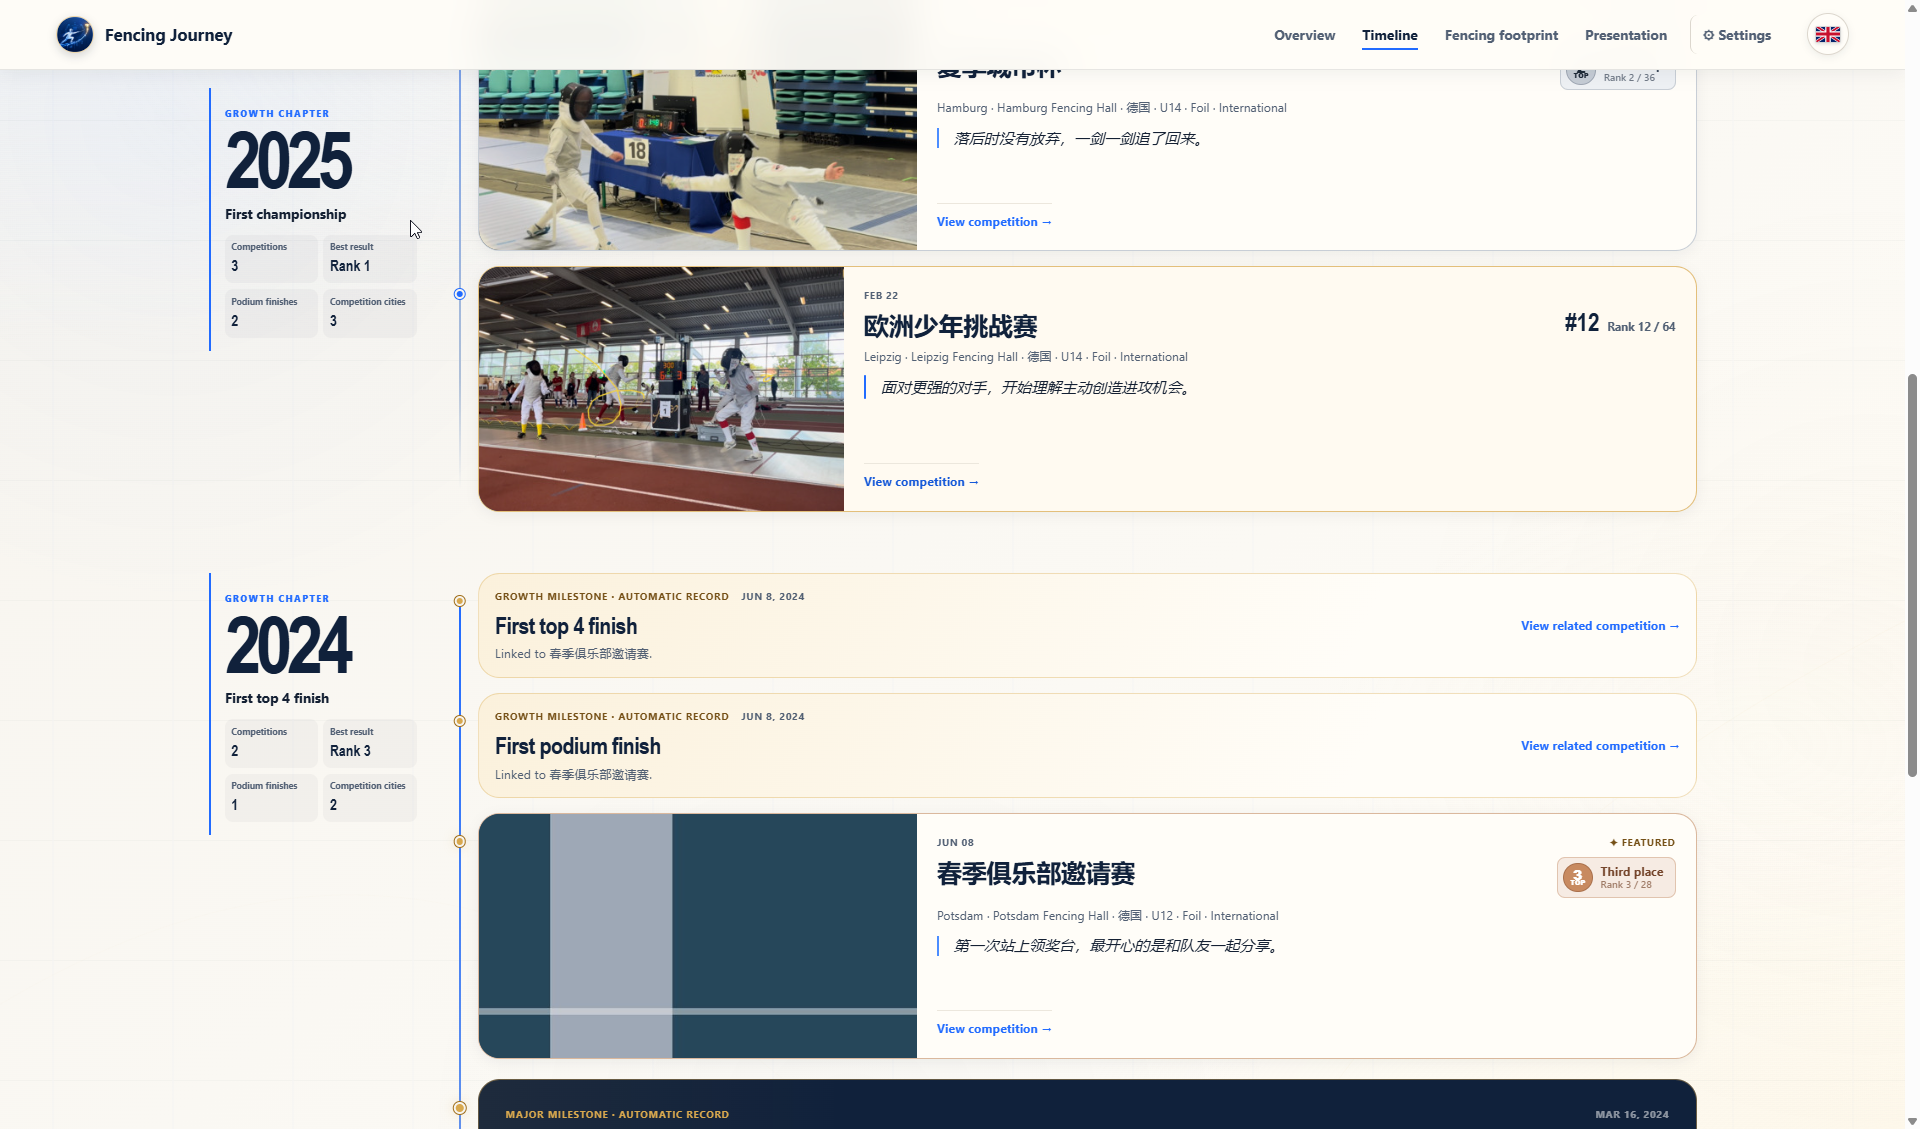Click the Major Milestone automatic record banner
This screenshot has height=1129, width=1920.
pyautogui.click(x=1087, y=1104)
